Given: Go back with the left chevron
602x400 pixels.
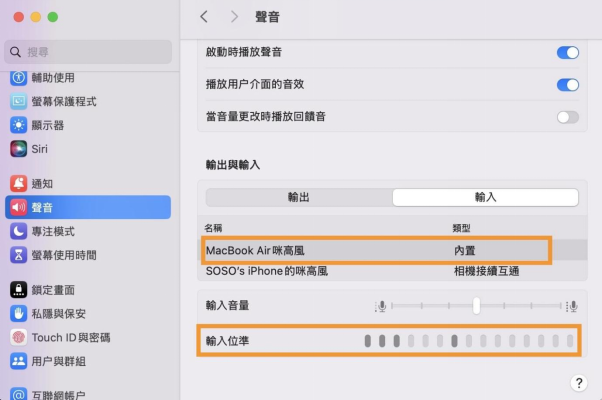Looking at the screenshot, I should [204, 17].
